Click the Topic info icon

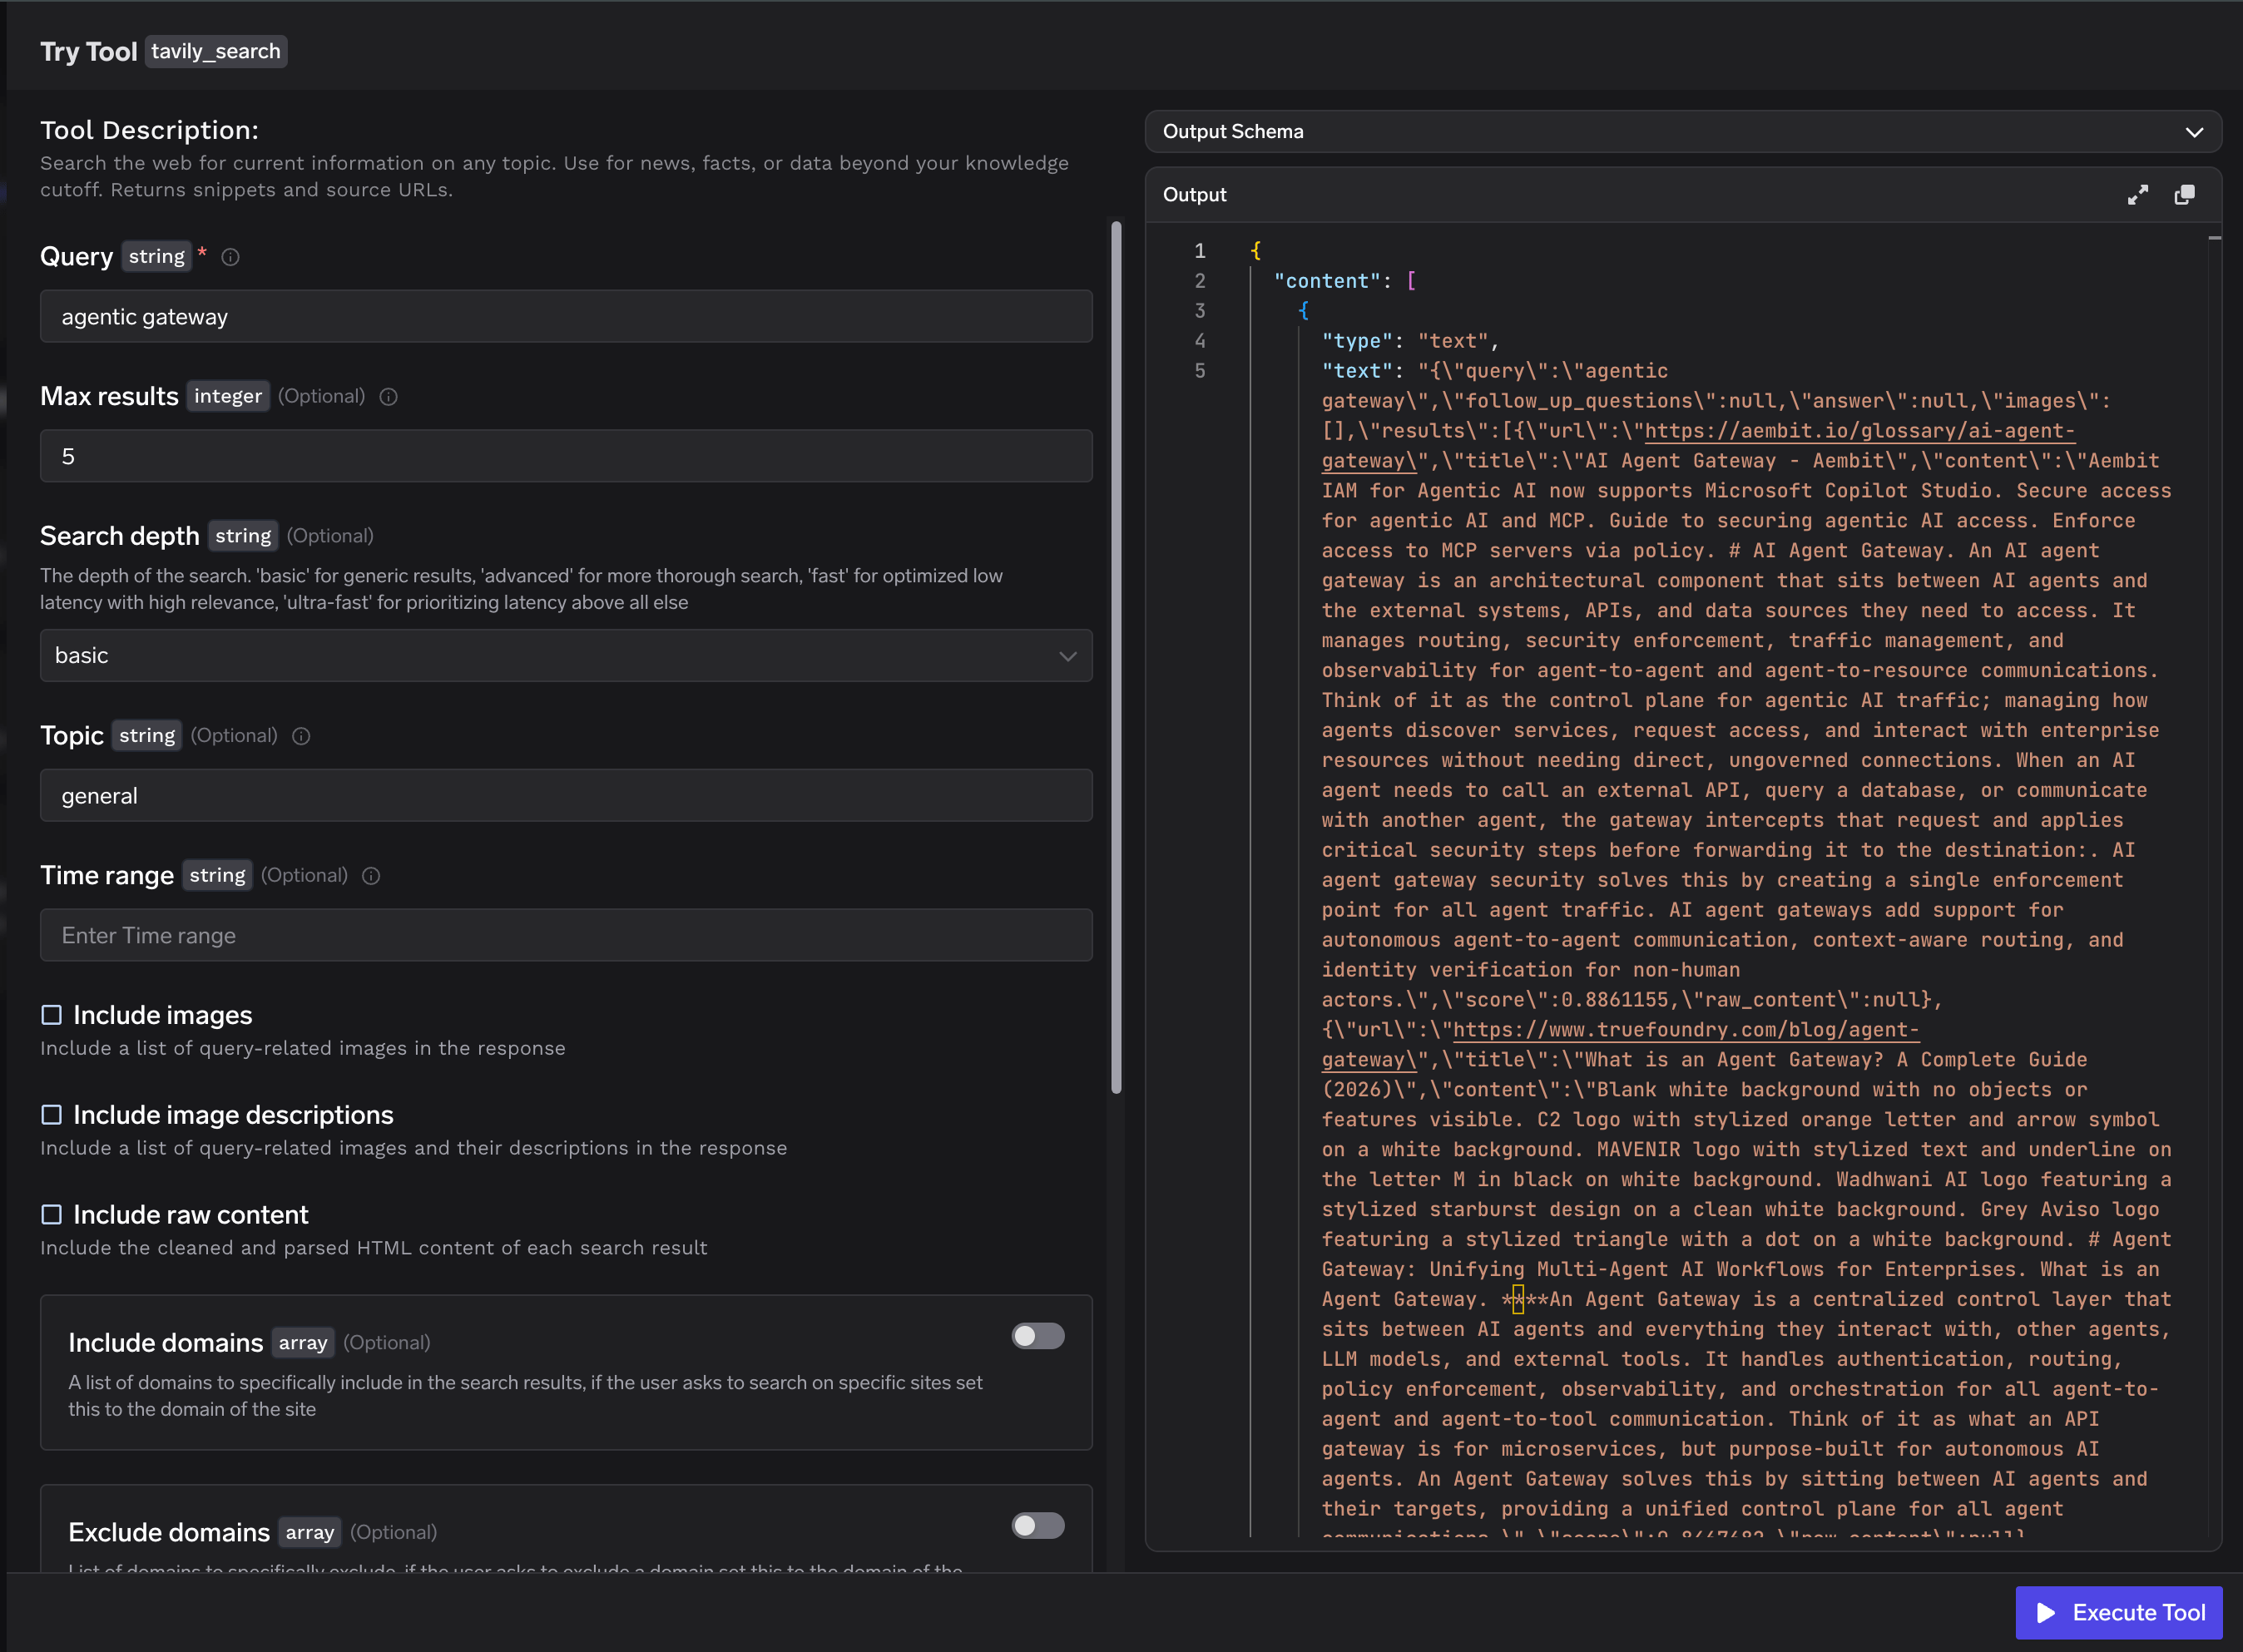[x=301, y=736]
